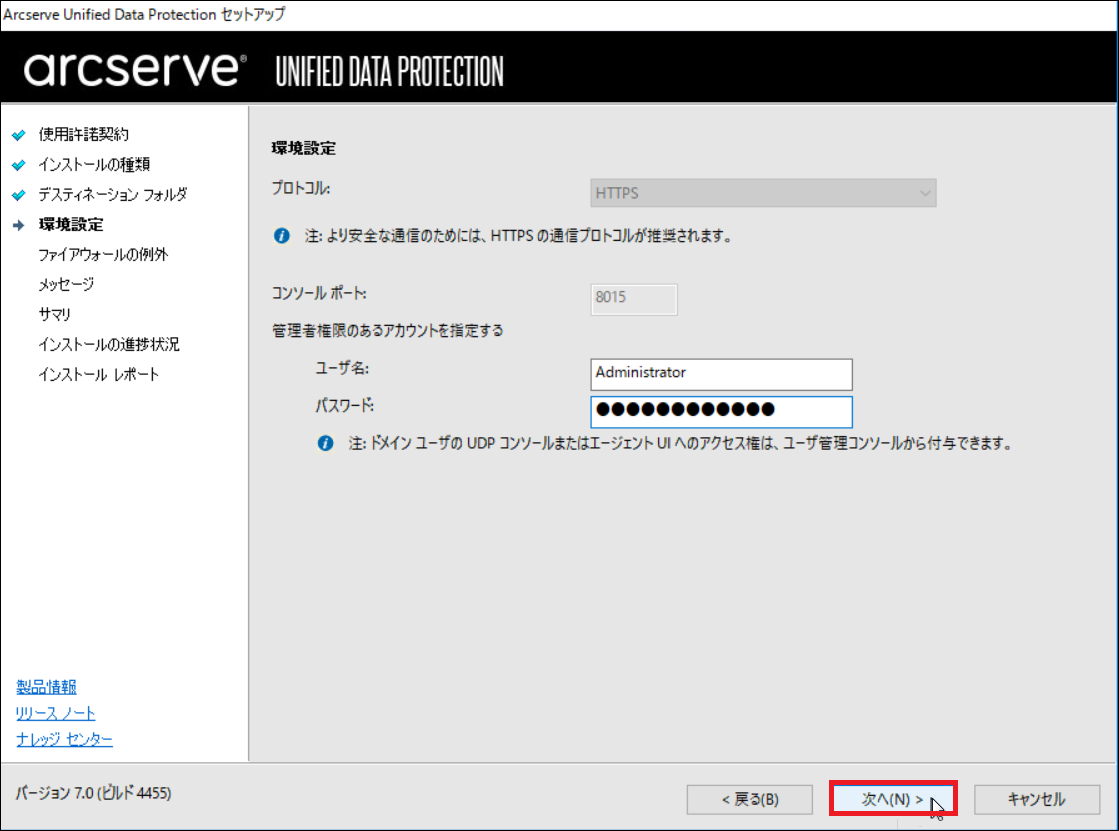Click the キャンセル button

[x=1036, y=800]
